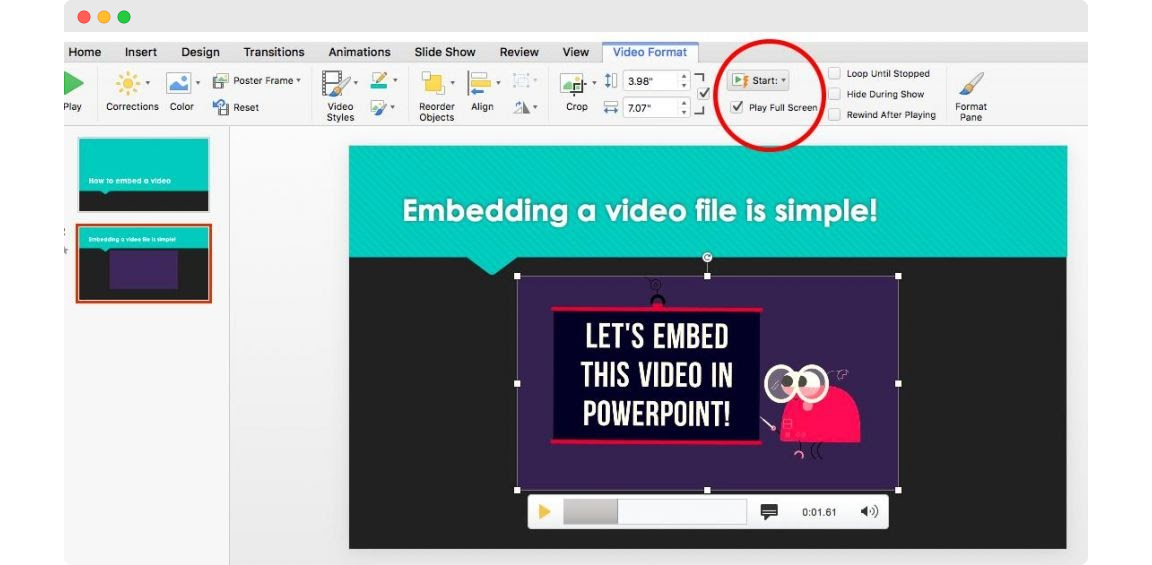Open the Format Pane
1152x565 pixels.
[970, 86]
